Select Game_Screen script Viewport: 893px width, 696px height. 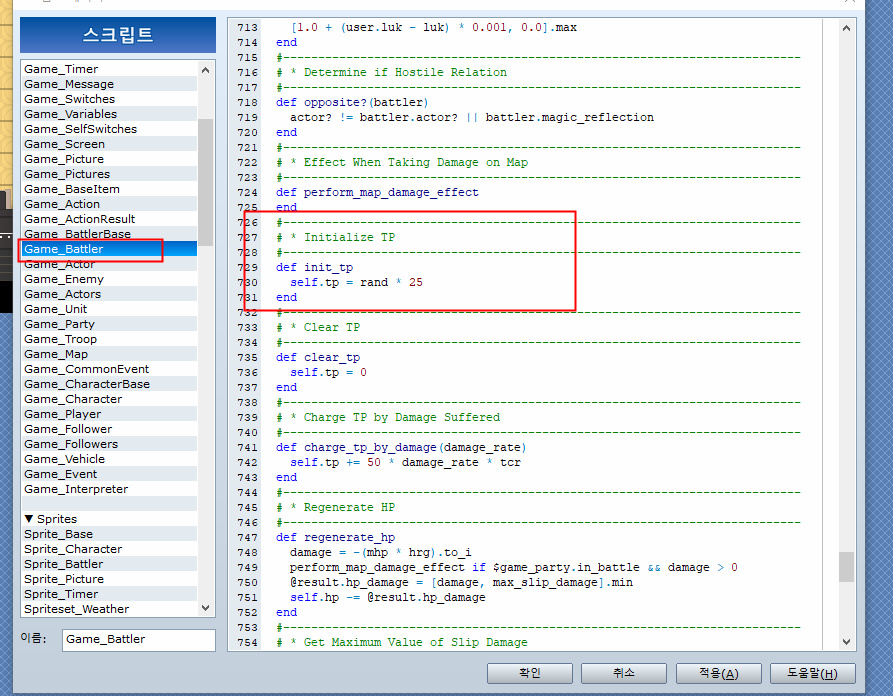(109, 144)
